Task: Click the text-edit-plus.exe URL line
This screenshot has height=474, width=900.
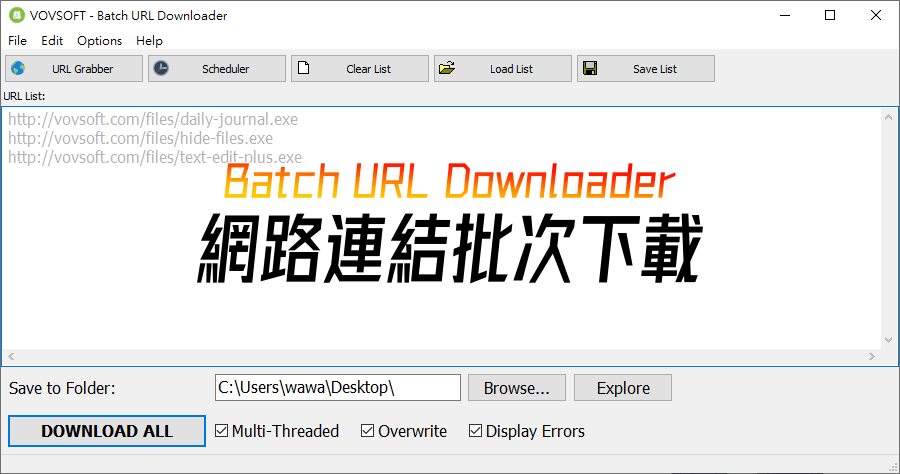Action: pos(155,157)
